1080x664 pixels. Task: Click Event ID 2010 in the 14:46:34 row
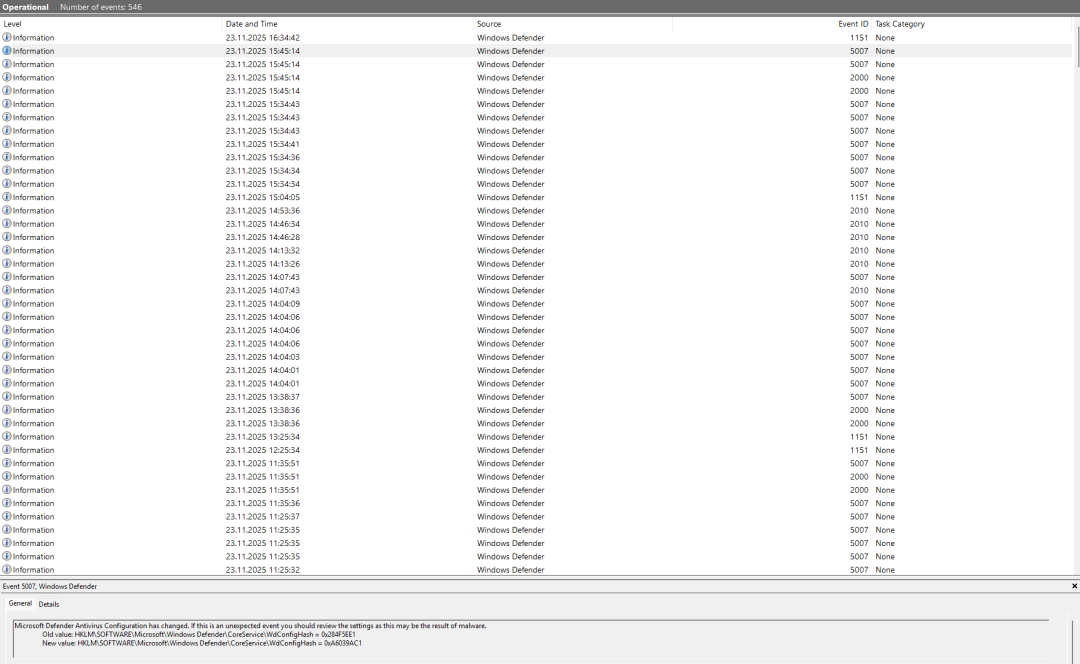(859, 224)
